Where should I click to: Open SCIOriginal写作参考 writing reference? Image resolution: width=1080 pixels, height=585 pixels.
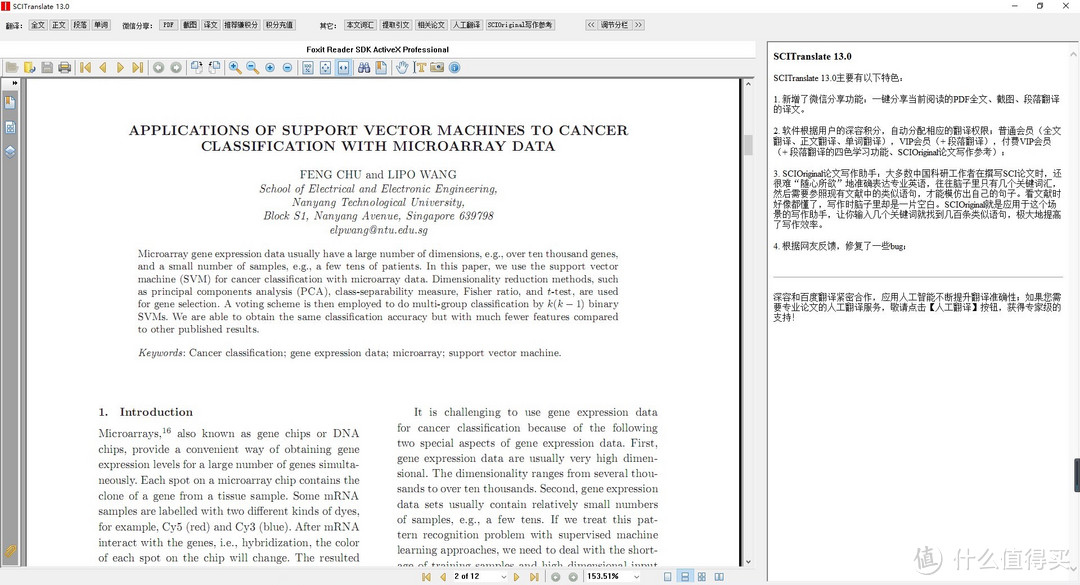[x=520, y=25]
